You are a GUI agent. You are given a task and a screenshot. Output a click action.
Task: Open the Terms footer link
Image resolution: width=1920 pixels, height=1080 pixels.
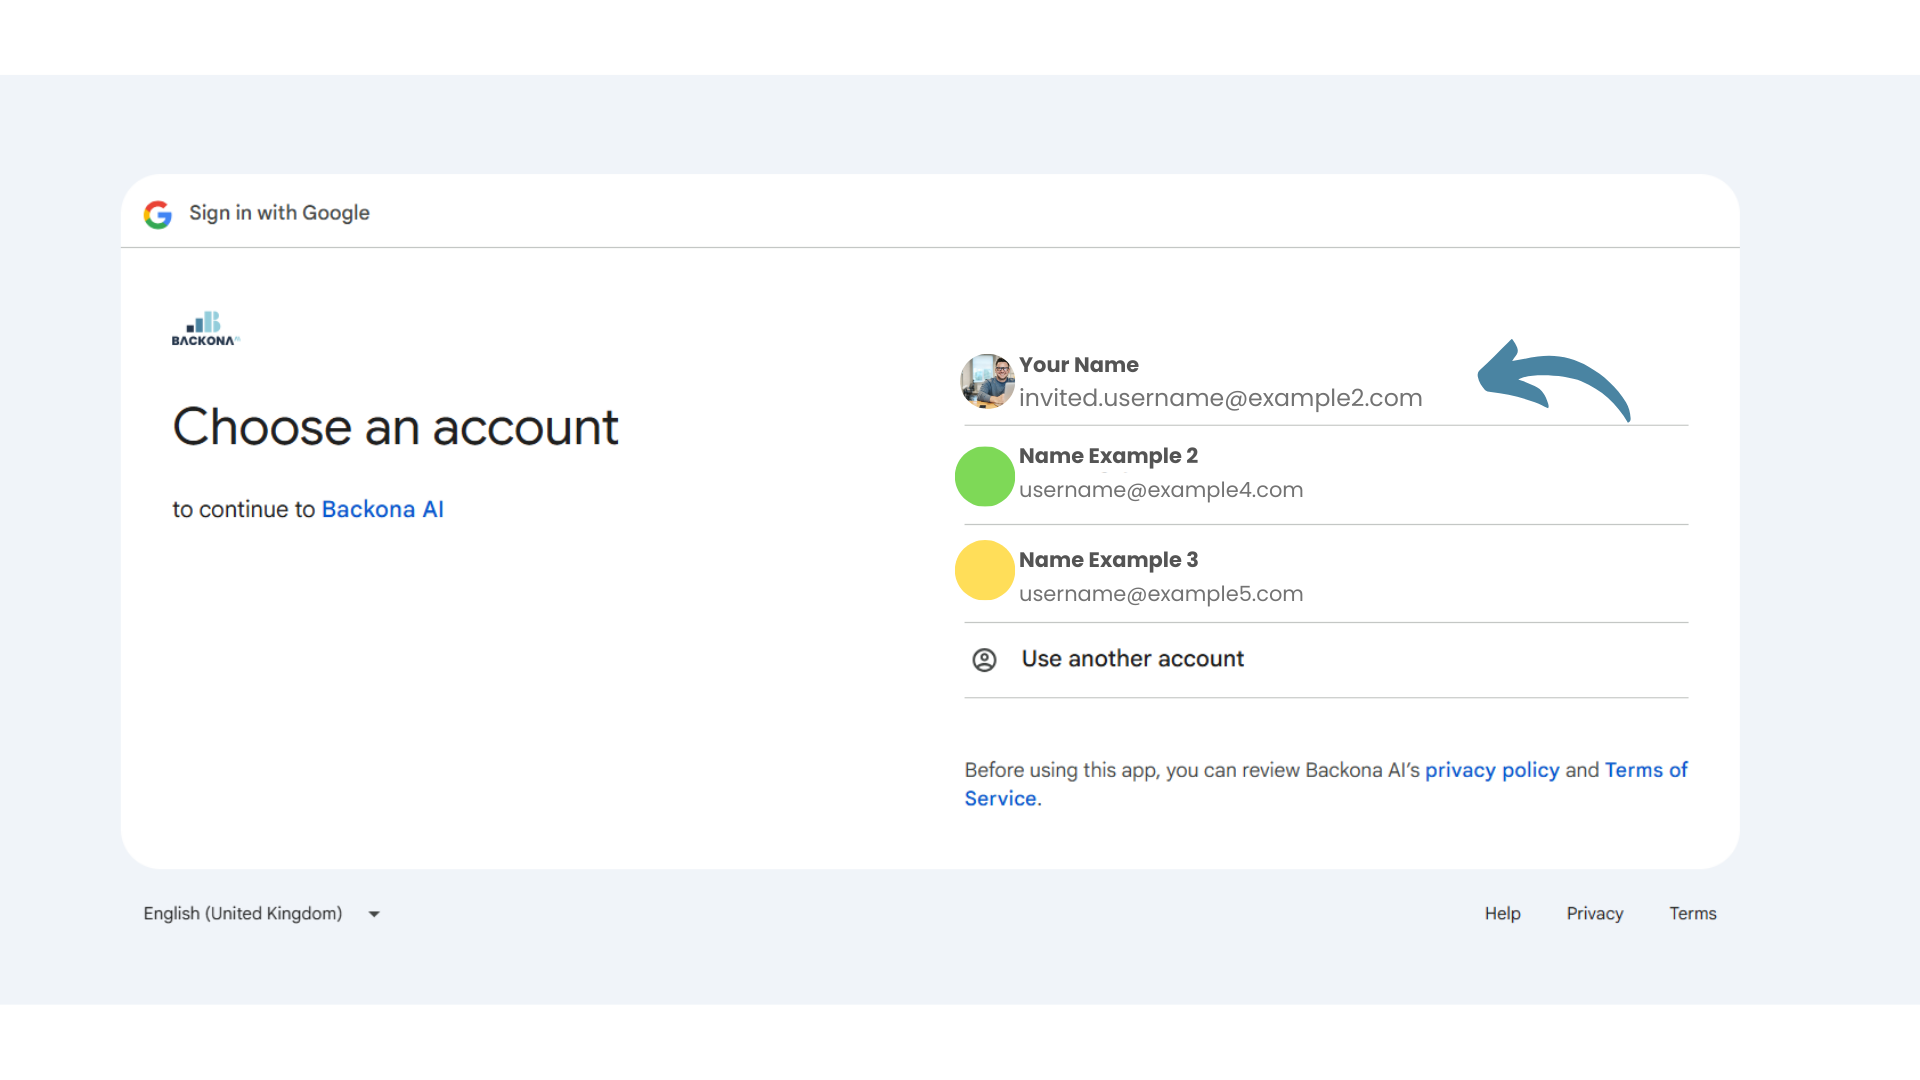click(1693, 914)
